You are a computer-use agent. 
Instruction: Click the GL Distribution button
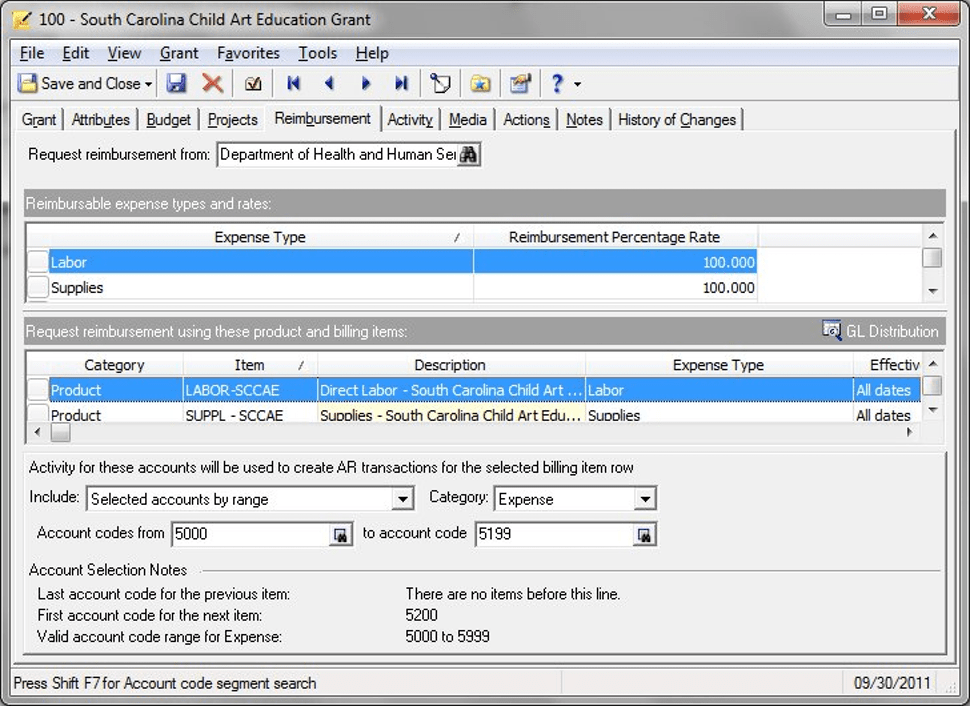coord(880,331)
